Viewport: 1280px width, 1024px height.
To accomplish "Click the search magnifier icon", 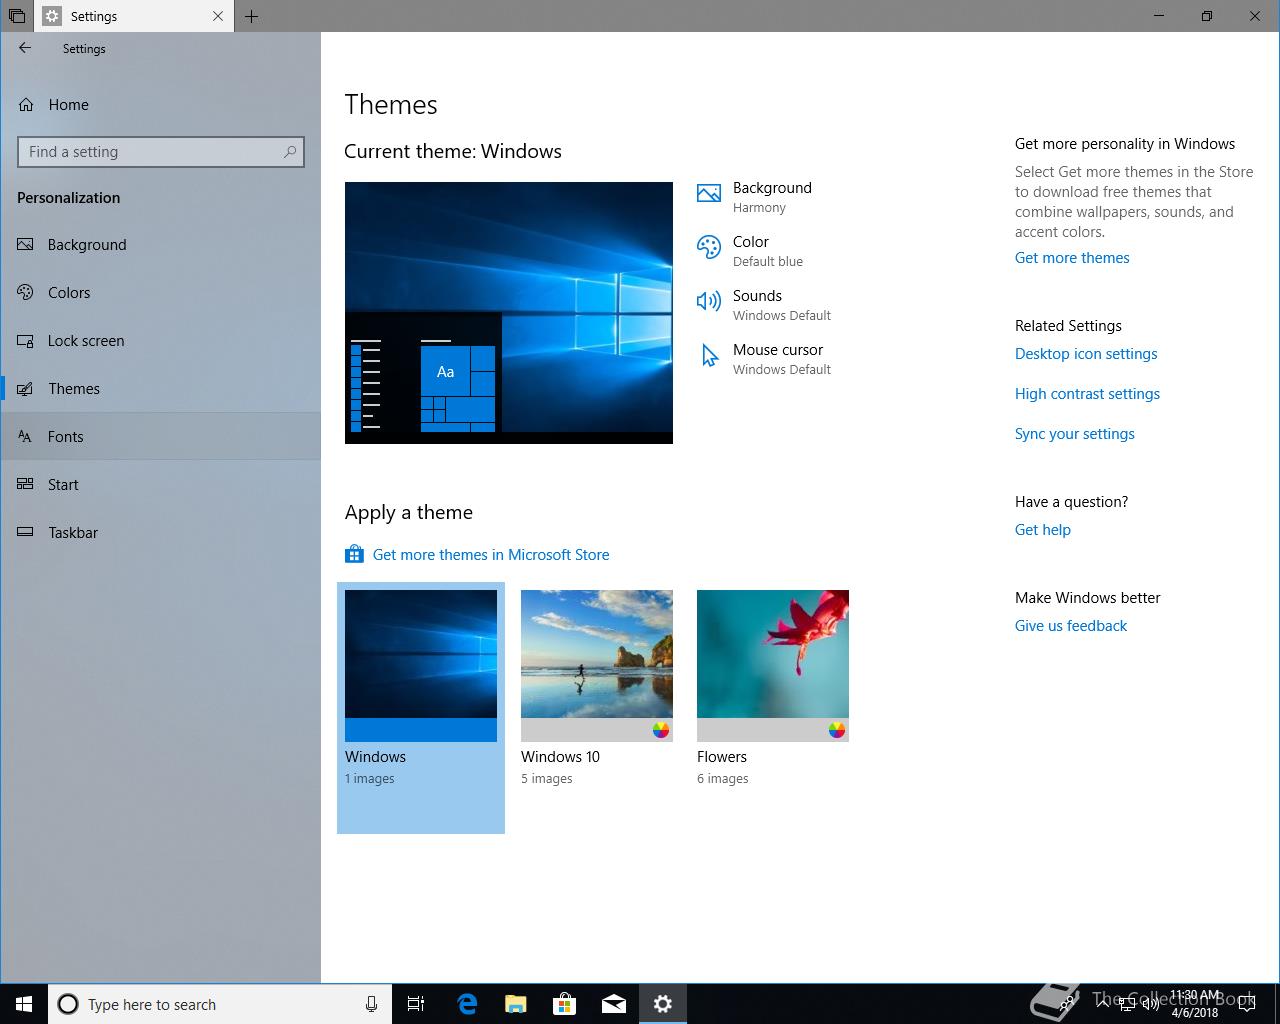I will coord(290,152).
